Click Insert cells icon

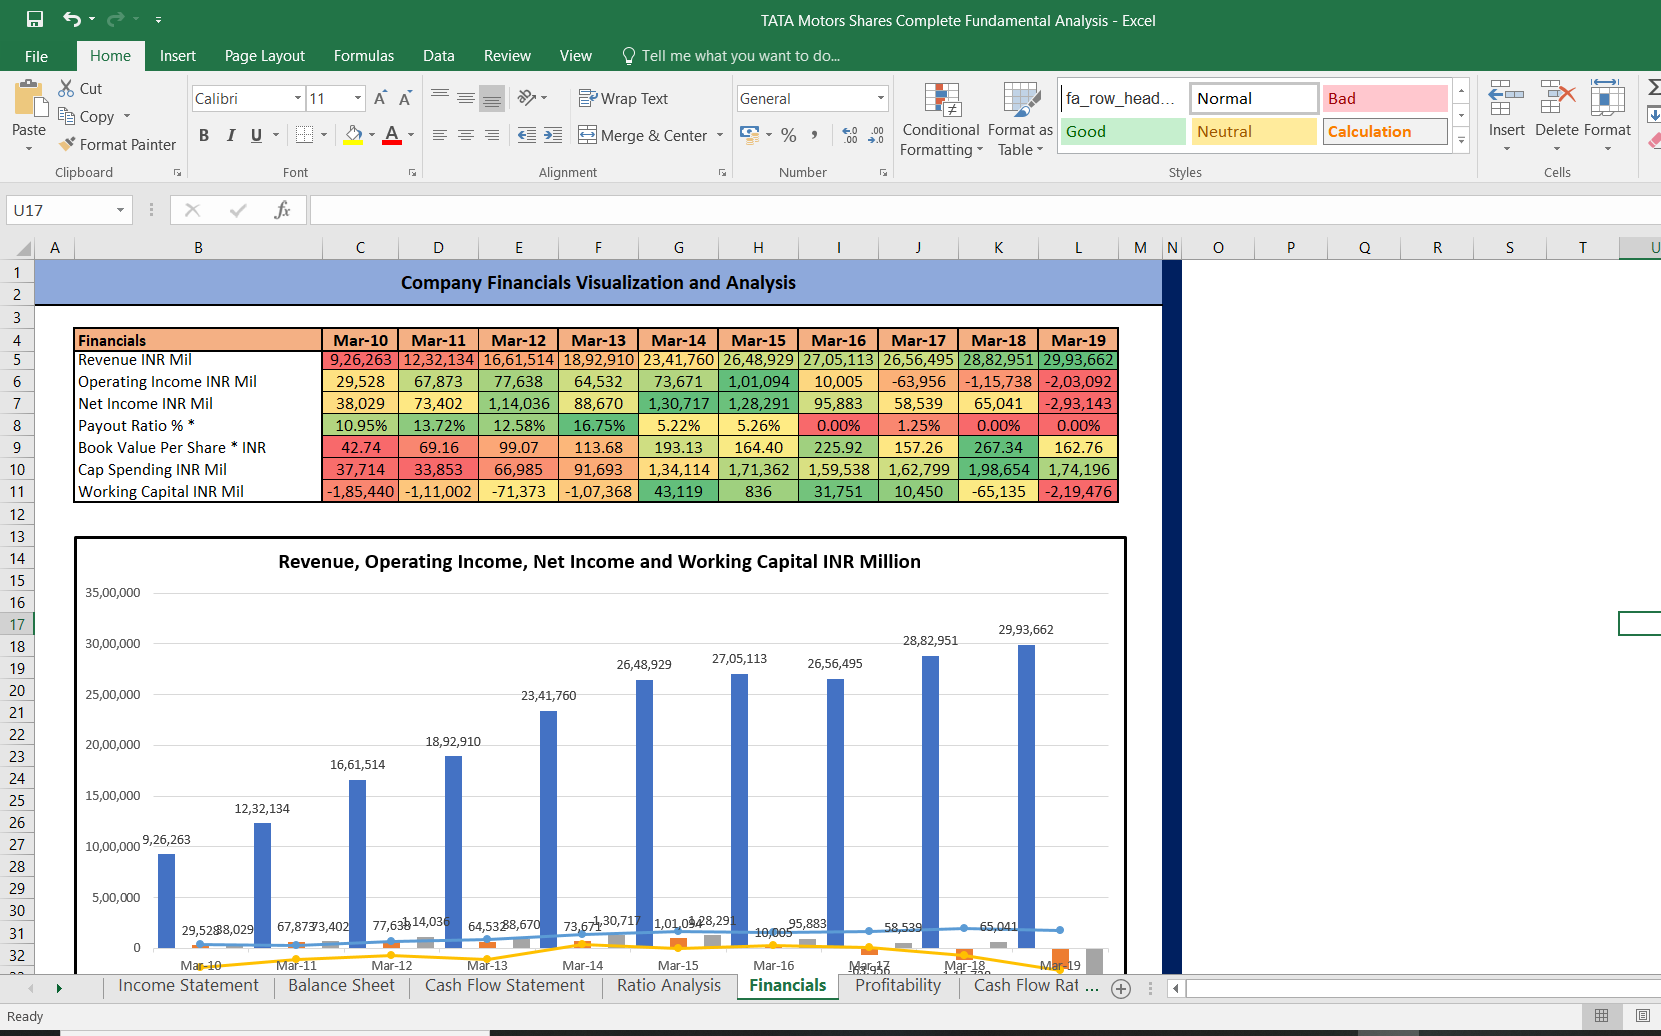(1506, 99)
